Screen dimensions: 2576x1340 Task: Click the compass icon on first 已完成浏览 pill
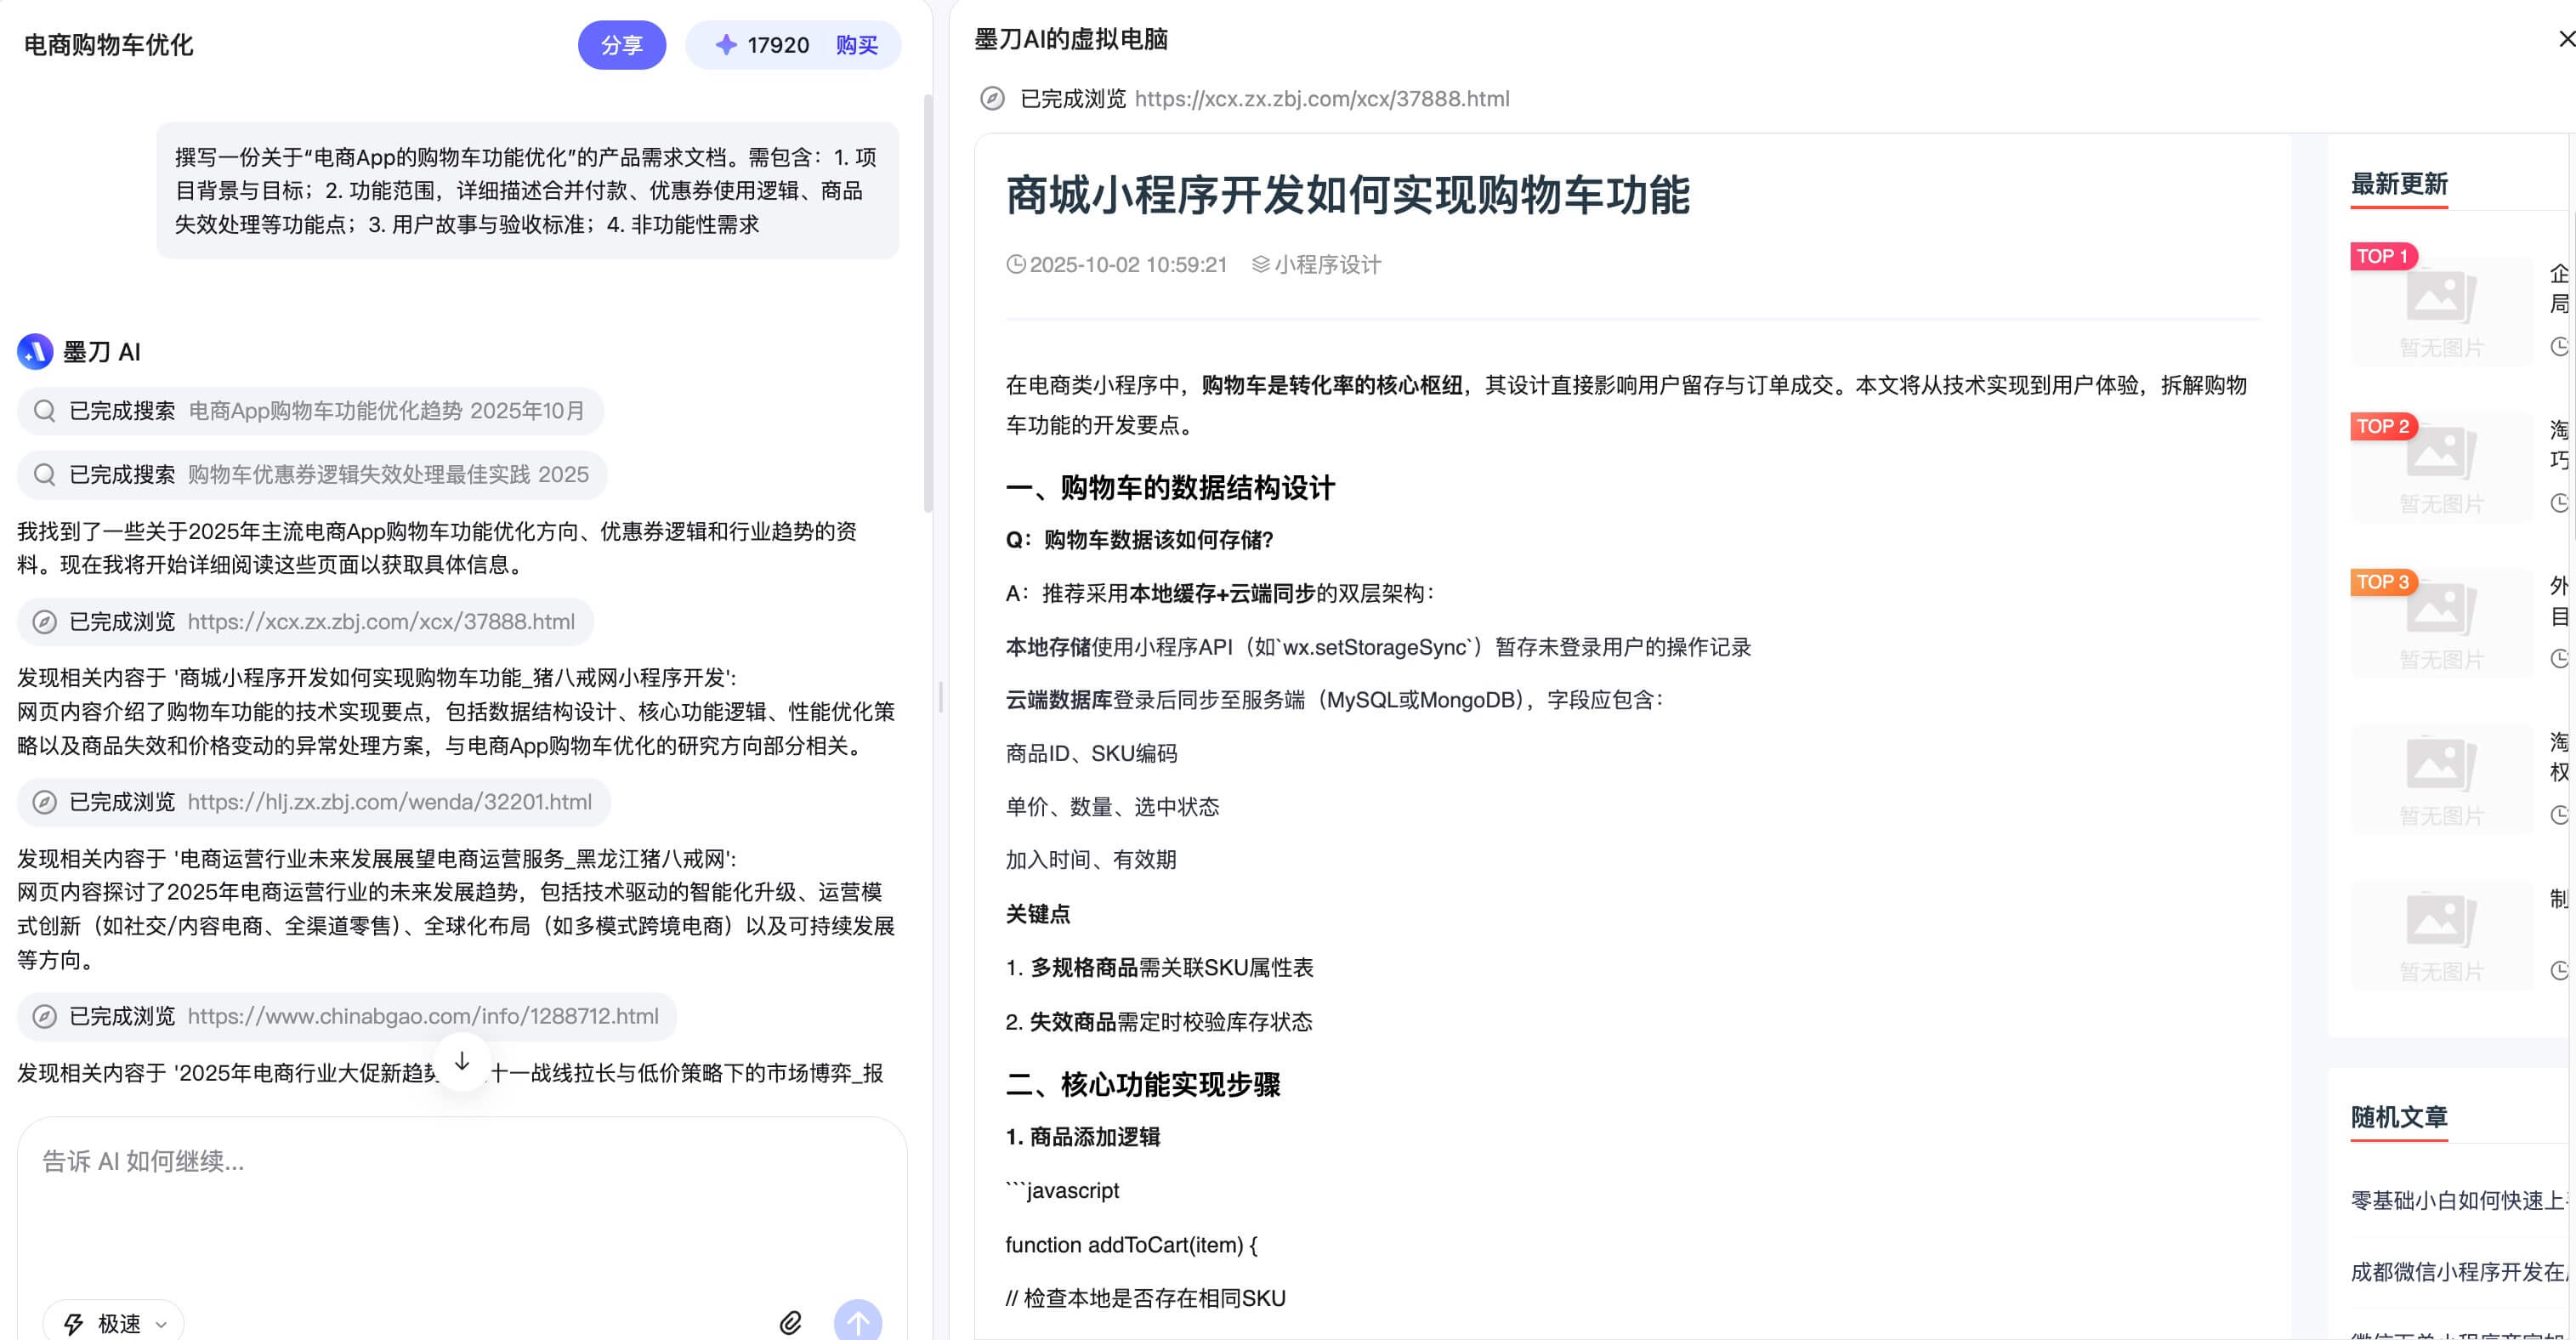44,621
